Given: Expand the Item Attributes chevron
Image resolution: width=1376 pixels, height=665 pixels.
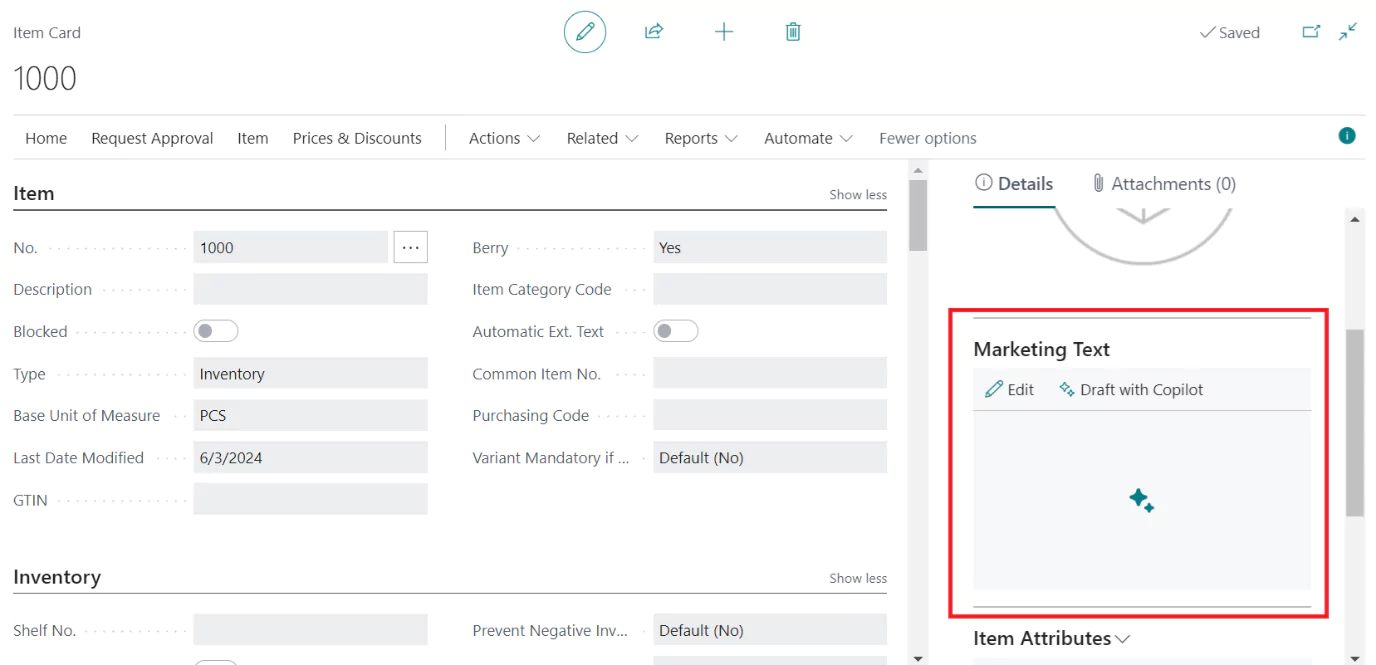Looking at the screenshot, I should (1122, 638).
